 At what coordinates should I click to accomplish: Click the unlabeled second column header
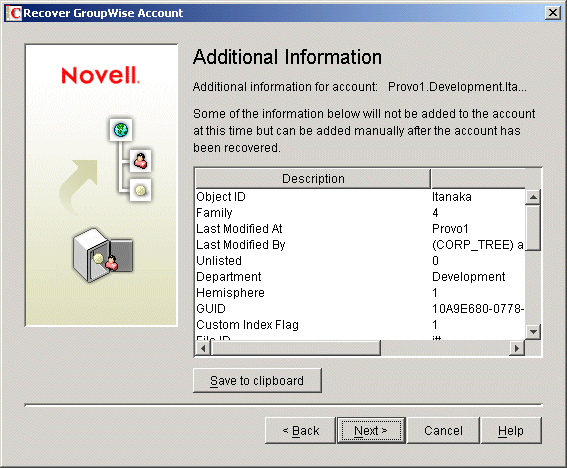point(478,179)
